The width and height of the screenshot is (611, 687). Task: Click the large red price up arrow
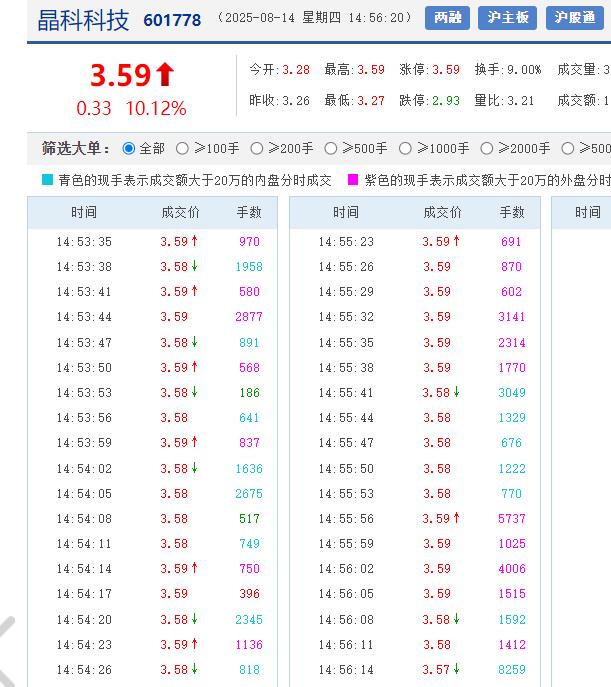pos(165,74)
